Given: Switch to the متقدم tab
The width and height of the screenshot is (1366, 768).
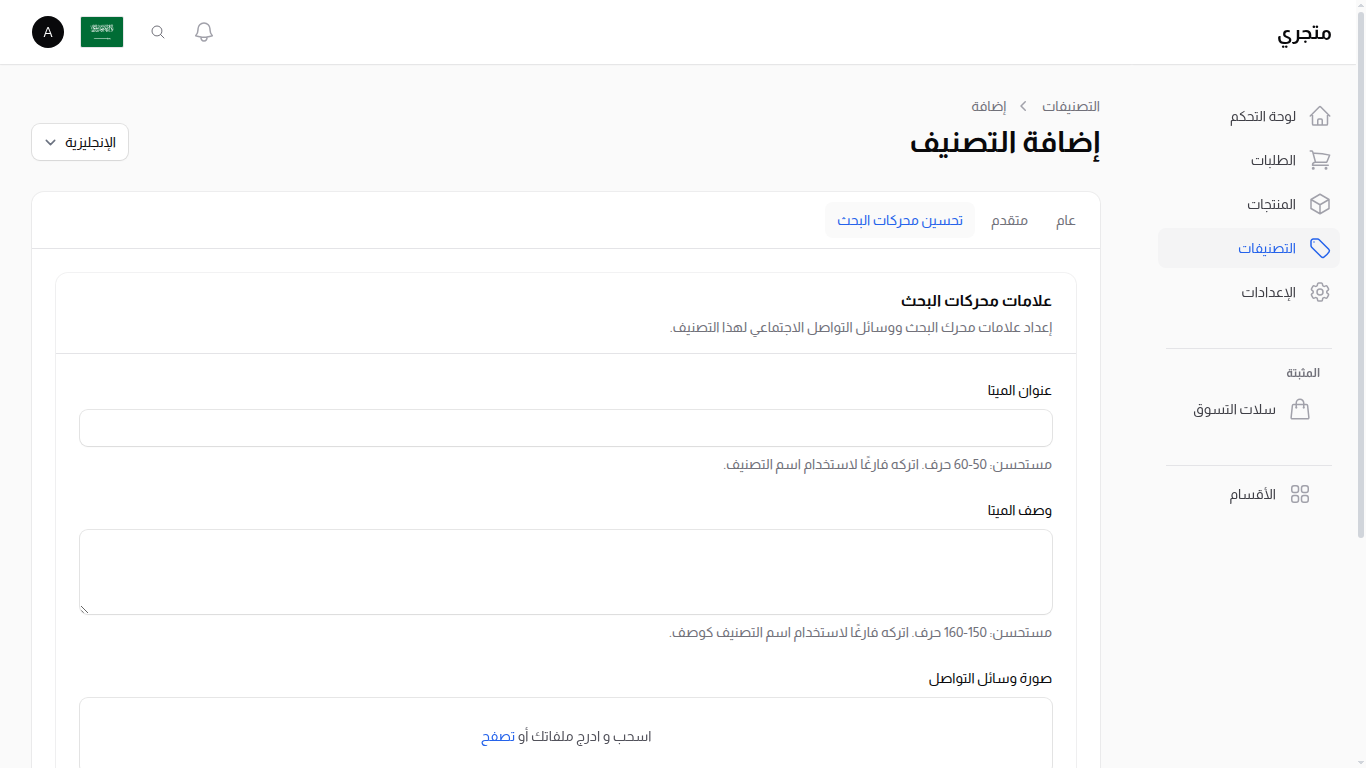Looking at the screenshot, I should pos(1009,220).
